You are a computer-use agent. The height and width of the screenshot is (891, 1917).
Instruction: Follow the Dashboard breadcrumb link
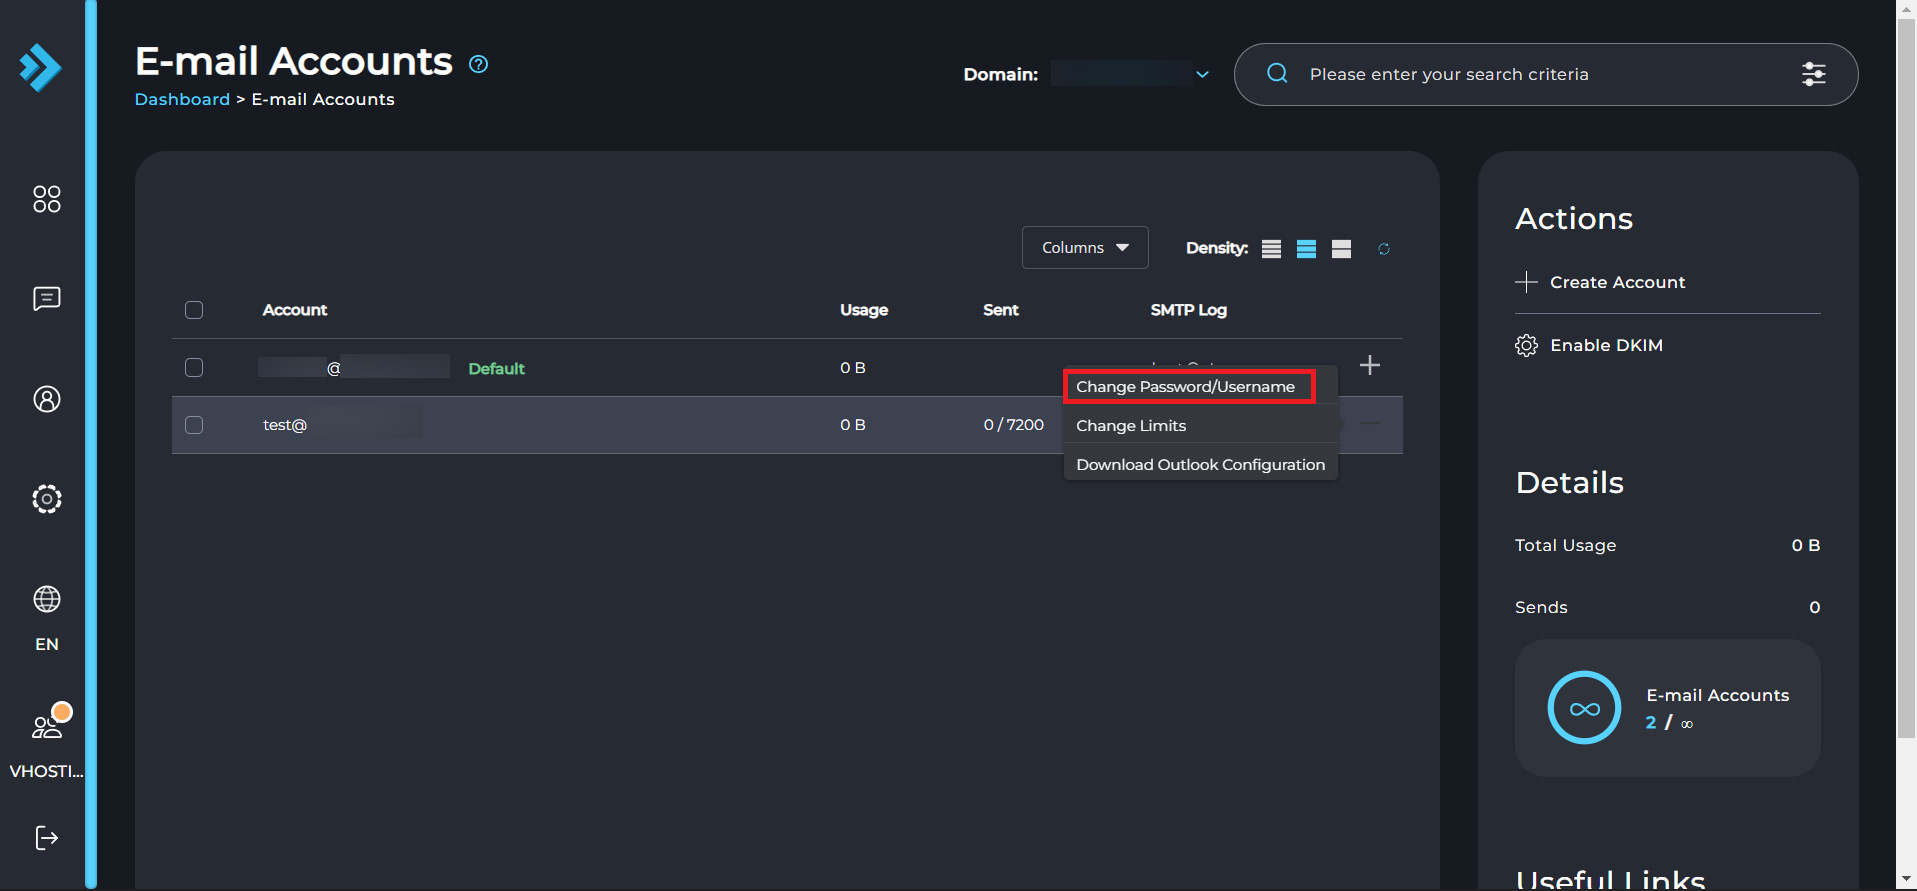182,99
